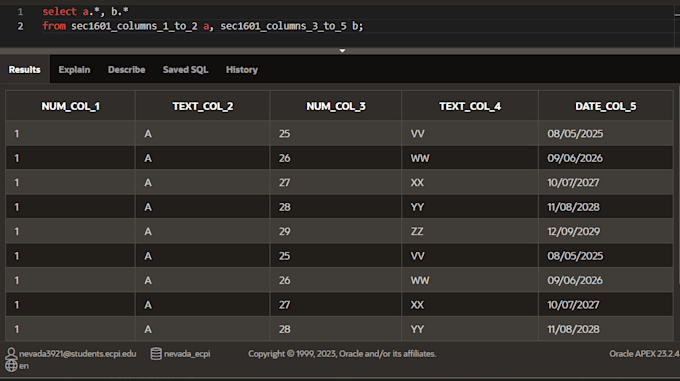Click the DATE_COL_5 column header
Viewport: 680px width, 381px height.
point(605,106)
